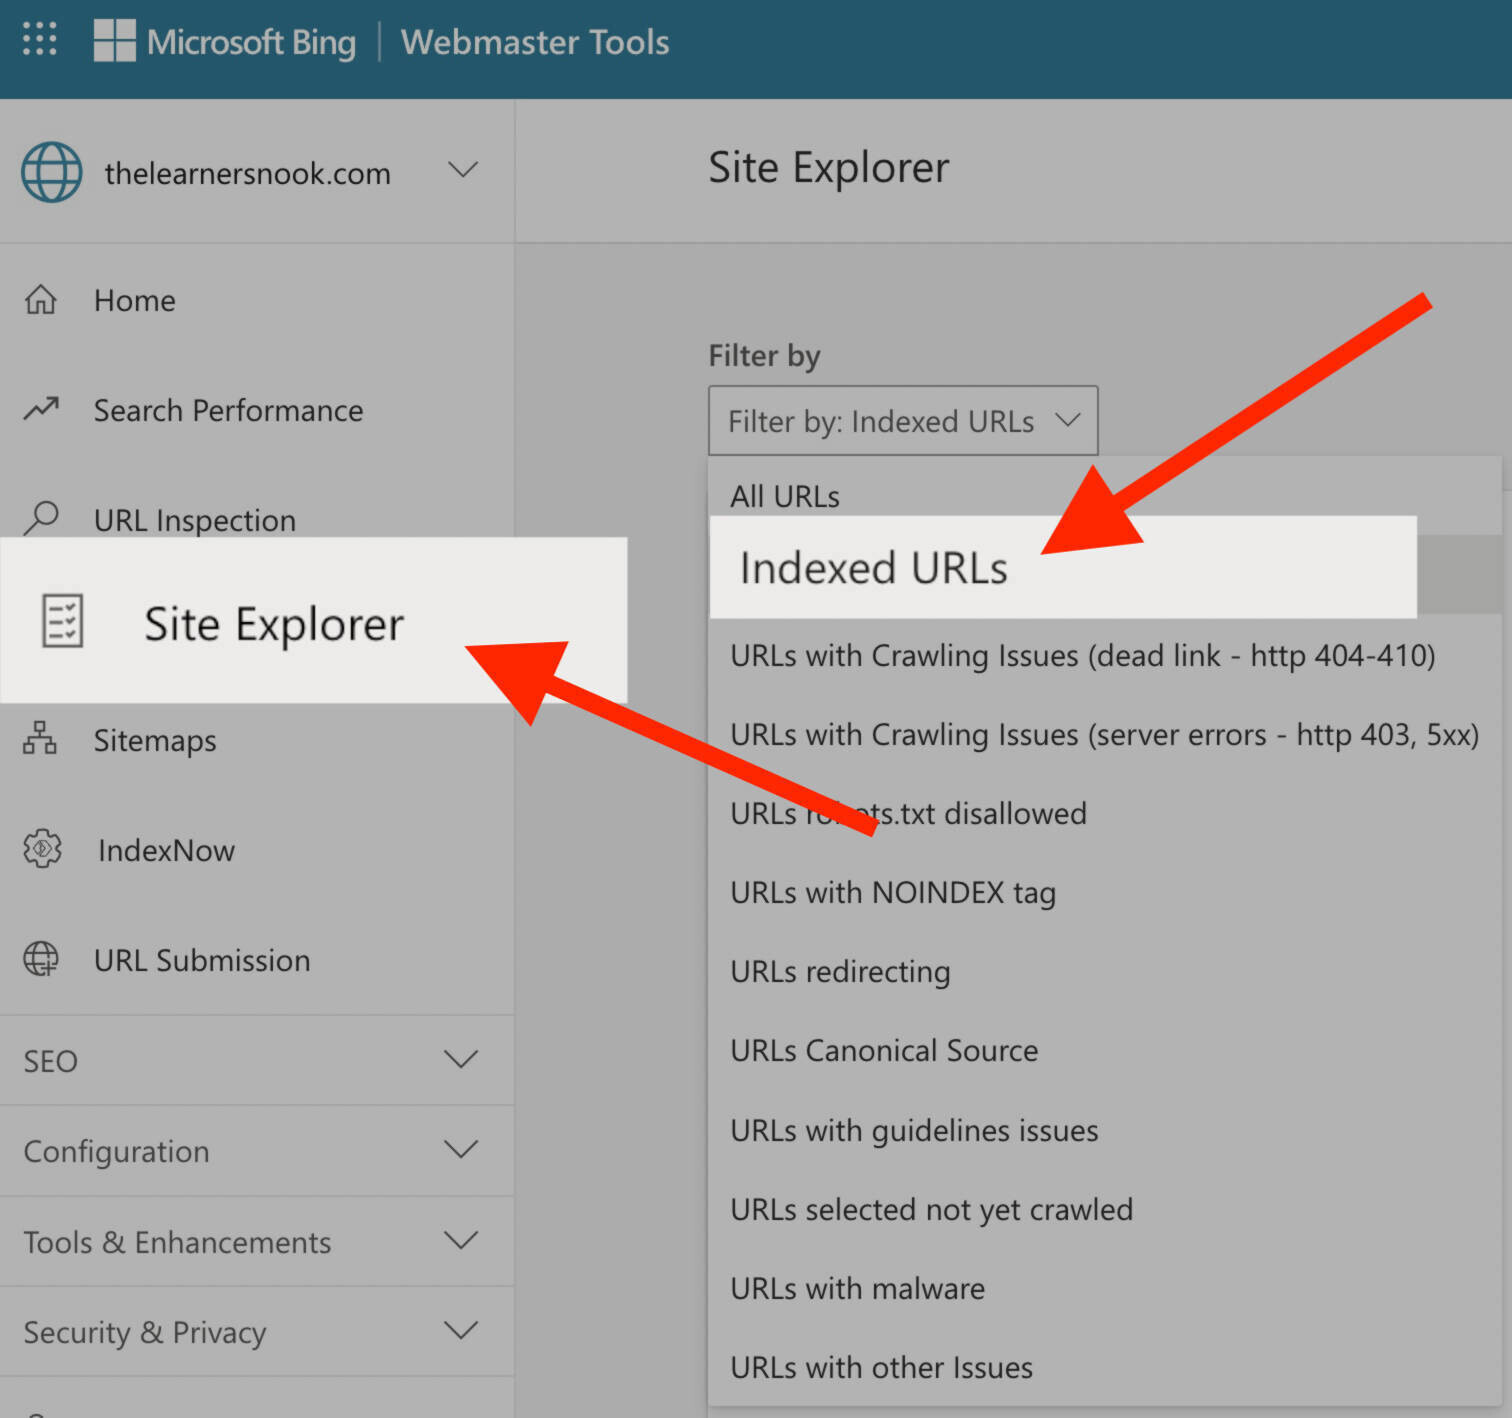This screenshot has height=1418, width=1512.
Task: Select 'All URLs' from the filter list
Action: pyautogui.click(x=785, y=495)
